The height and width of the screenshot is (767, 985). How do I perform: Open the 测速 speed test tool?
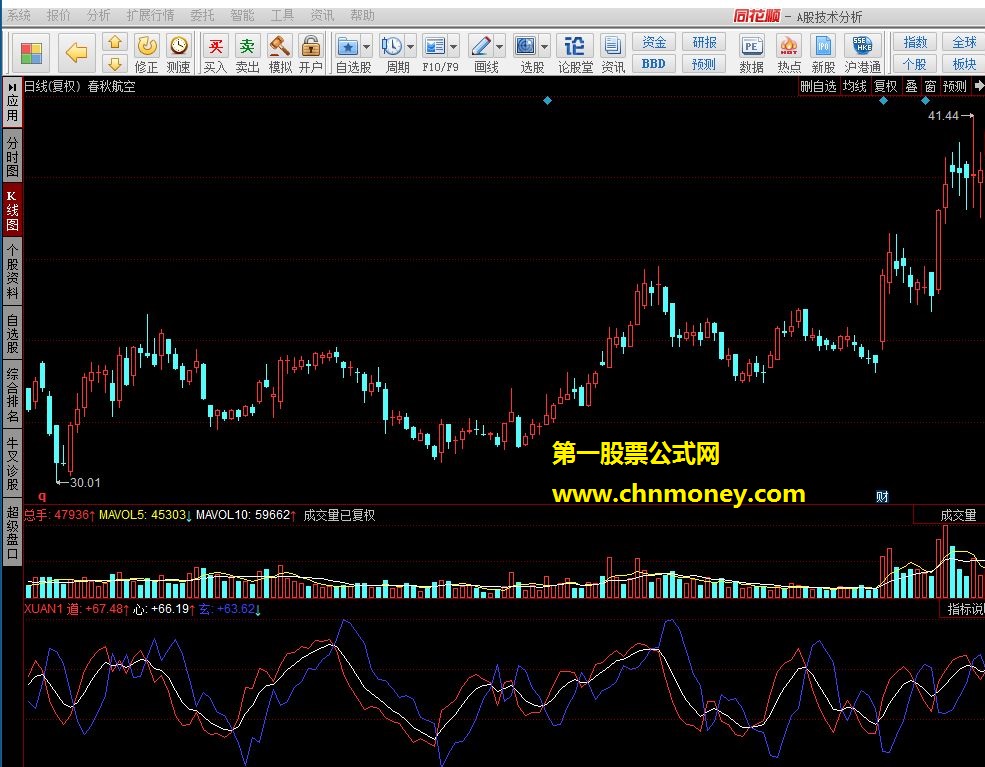coord(179,53)
